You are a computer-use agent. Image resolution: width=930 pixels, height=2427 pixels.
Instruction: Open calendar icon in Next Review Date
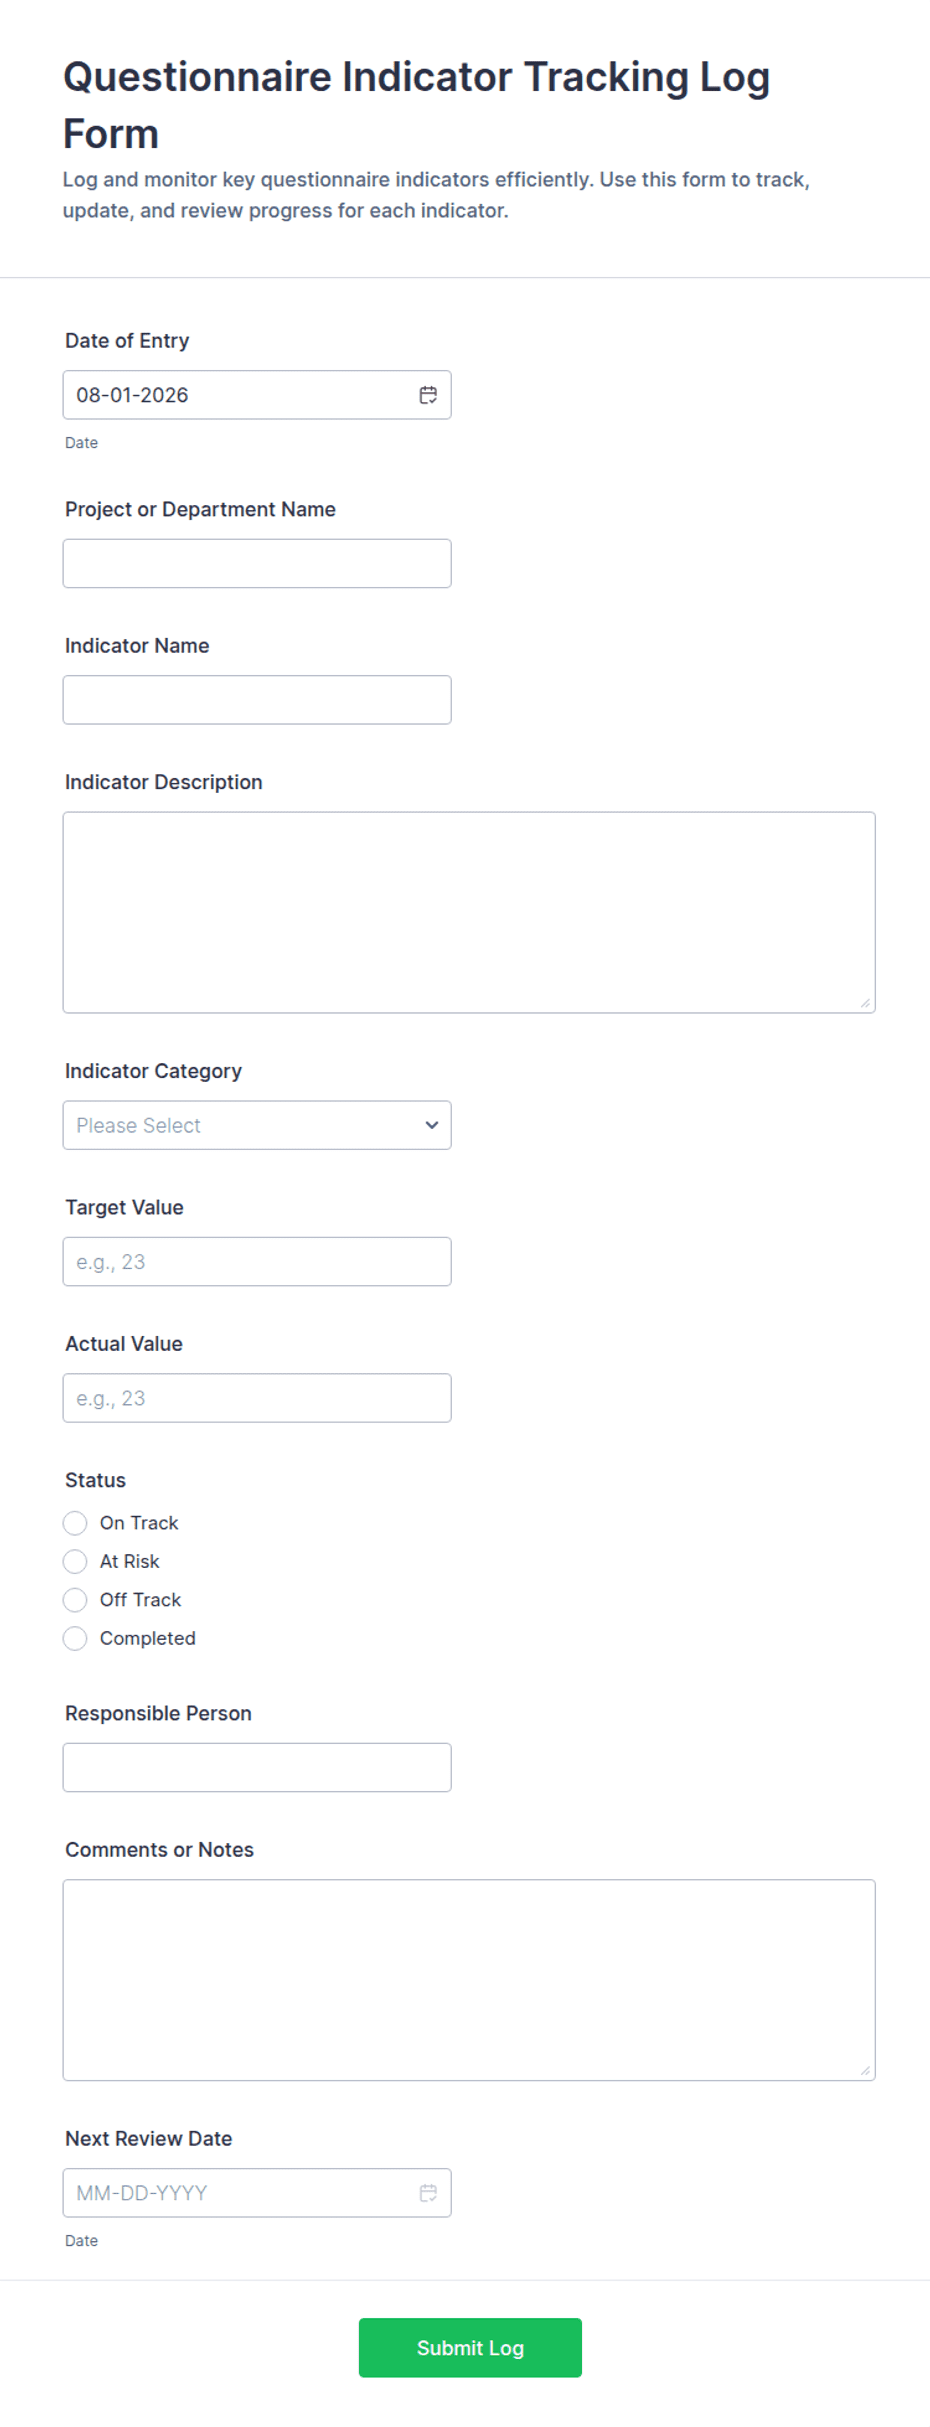[428, 2193]
